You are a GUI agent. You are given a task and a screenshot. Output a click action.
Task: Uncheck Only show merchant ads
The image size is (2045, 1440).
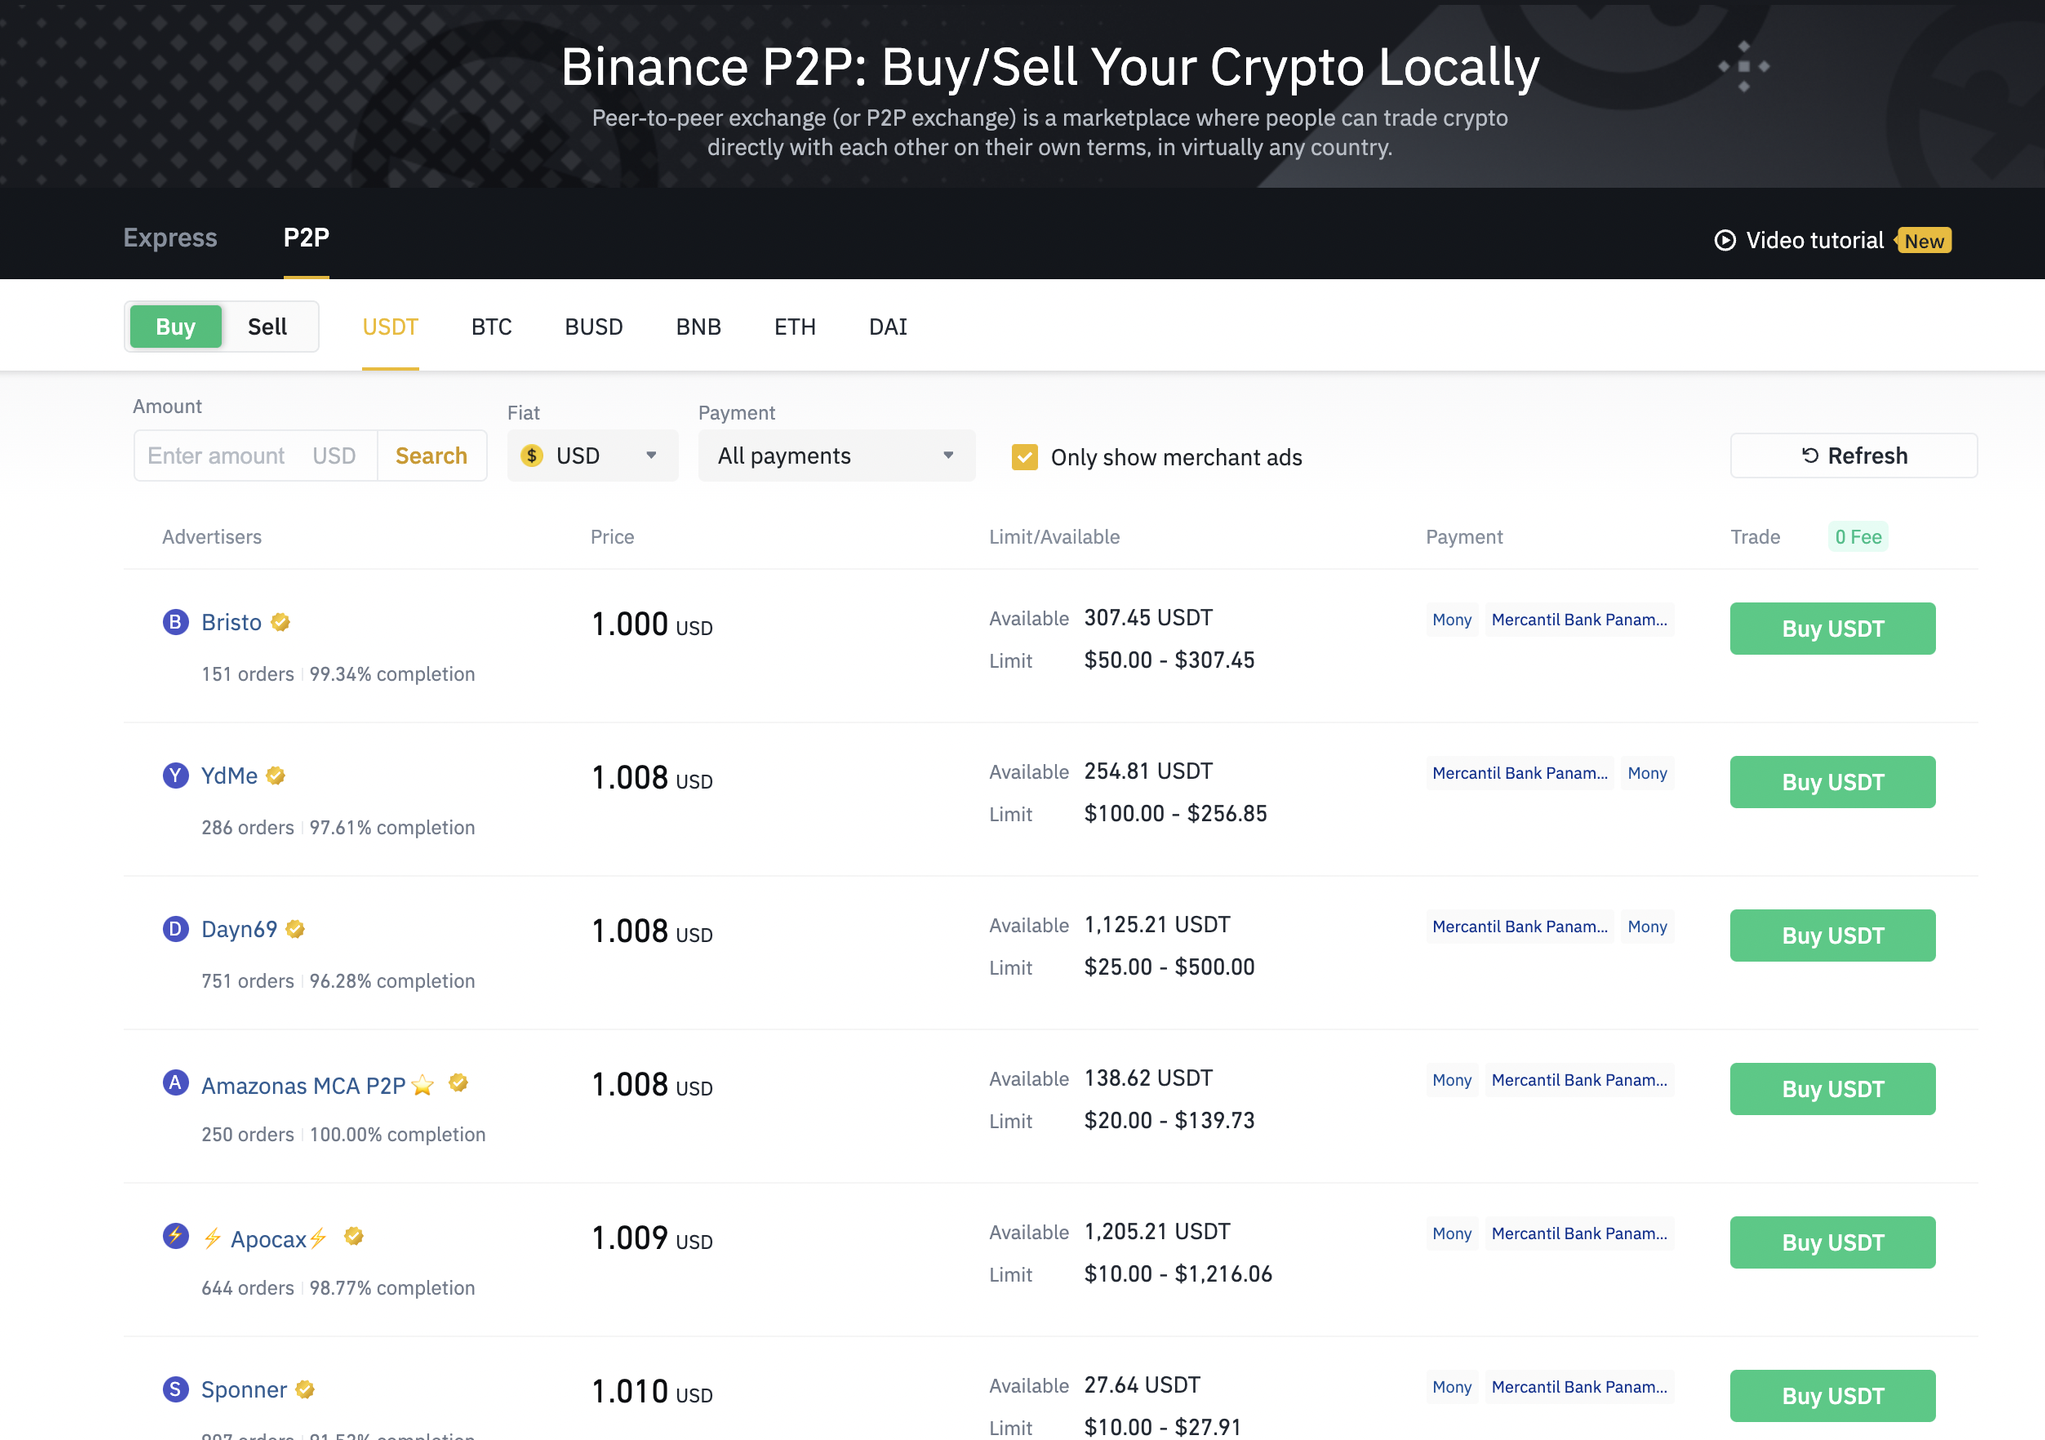click(1025, 457)
